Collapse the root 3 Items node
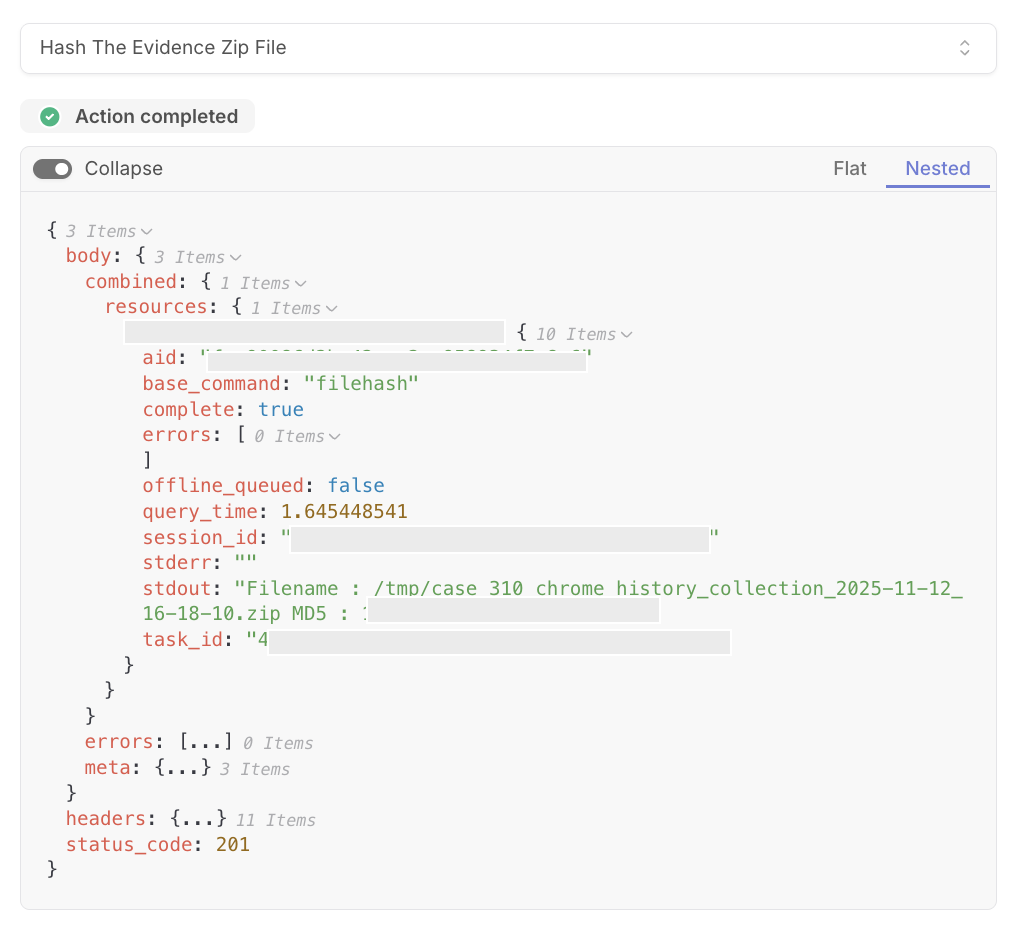Screen dimensions: 1016x938 click(x=146, y=231)
